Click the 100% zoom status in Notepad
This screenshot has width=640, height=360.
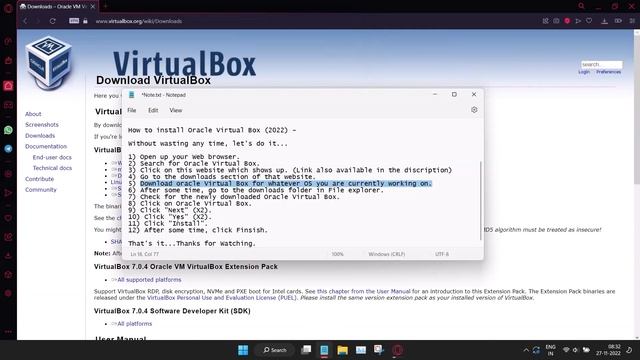click(337, 254)
